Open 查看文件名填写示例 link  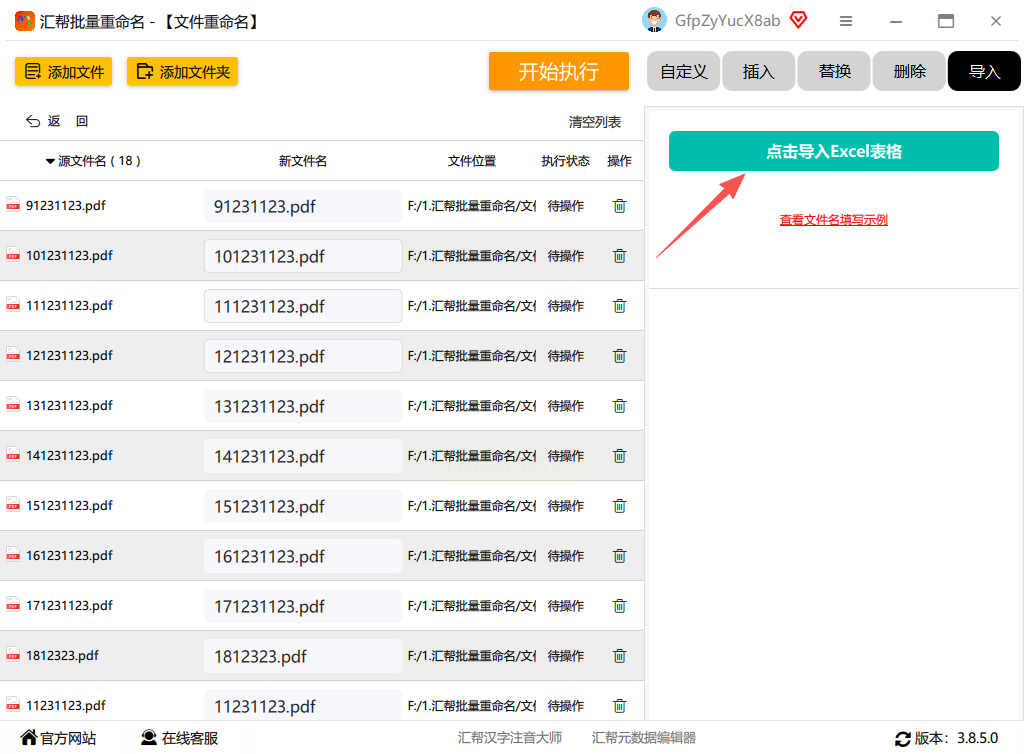tap(833, 220)
